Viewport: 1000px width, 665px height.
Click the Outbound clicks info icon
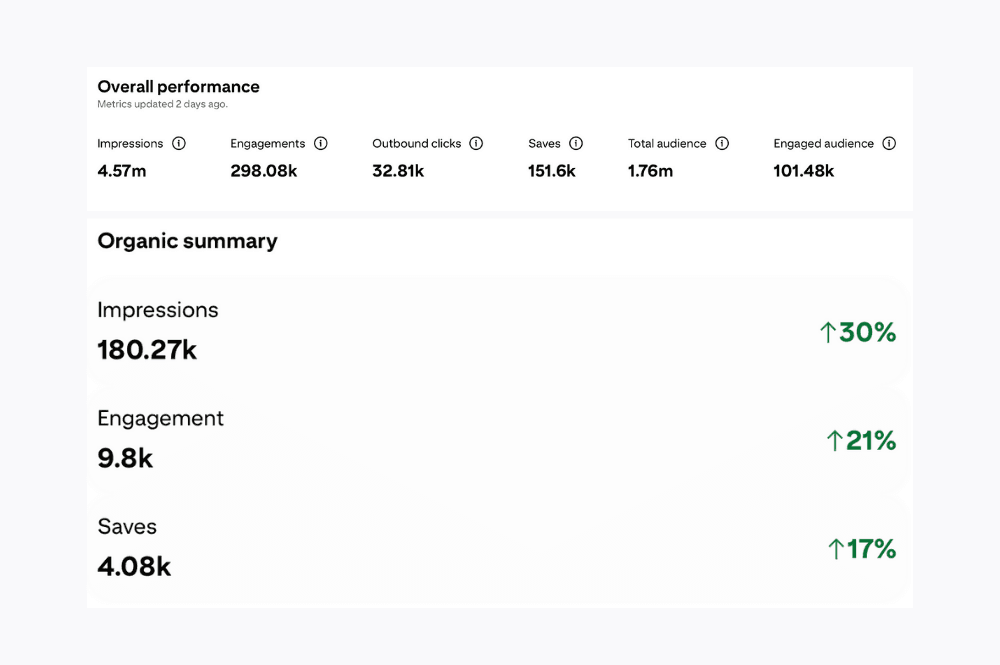tap(476, 143)
